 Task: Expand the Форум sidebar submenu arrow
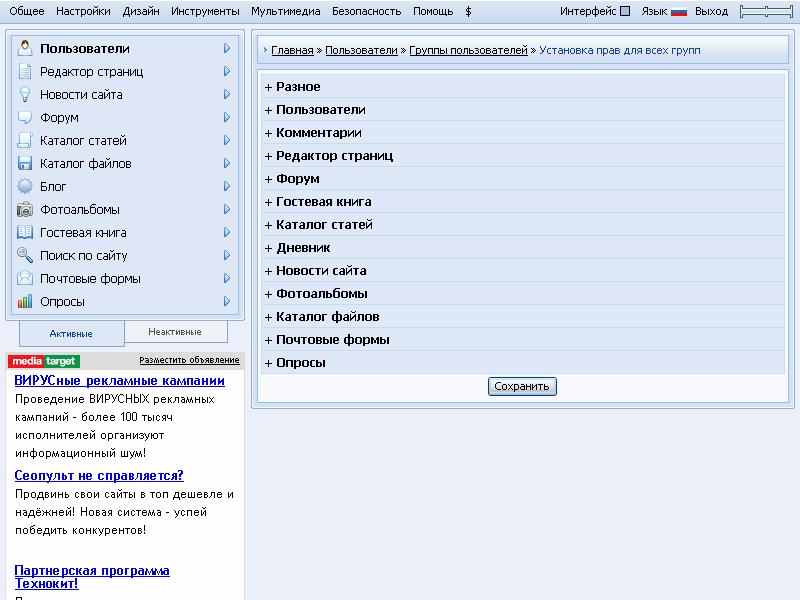click(x=227, y=117)
